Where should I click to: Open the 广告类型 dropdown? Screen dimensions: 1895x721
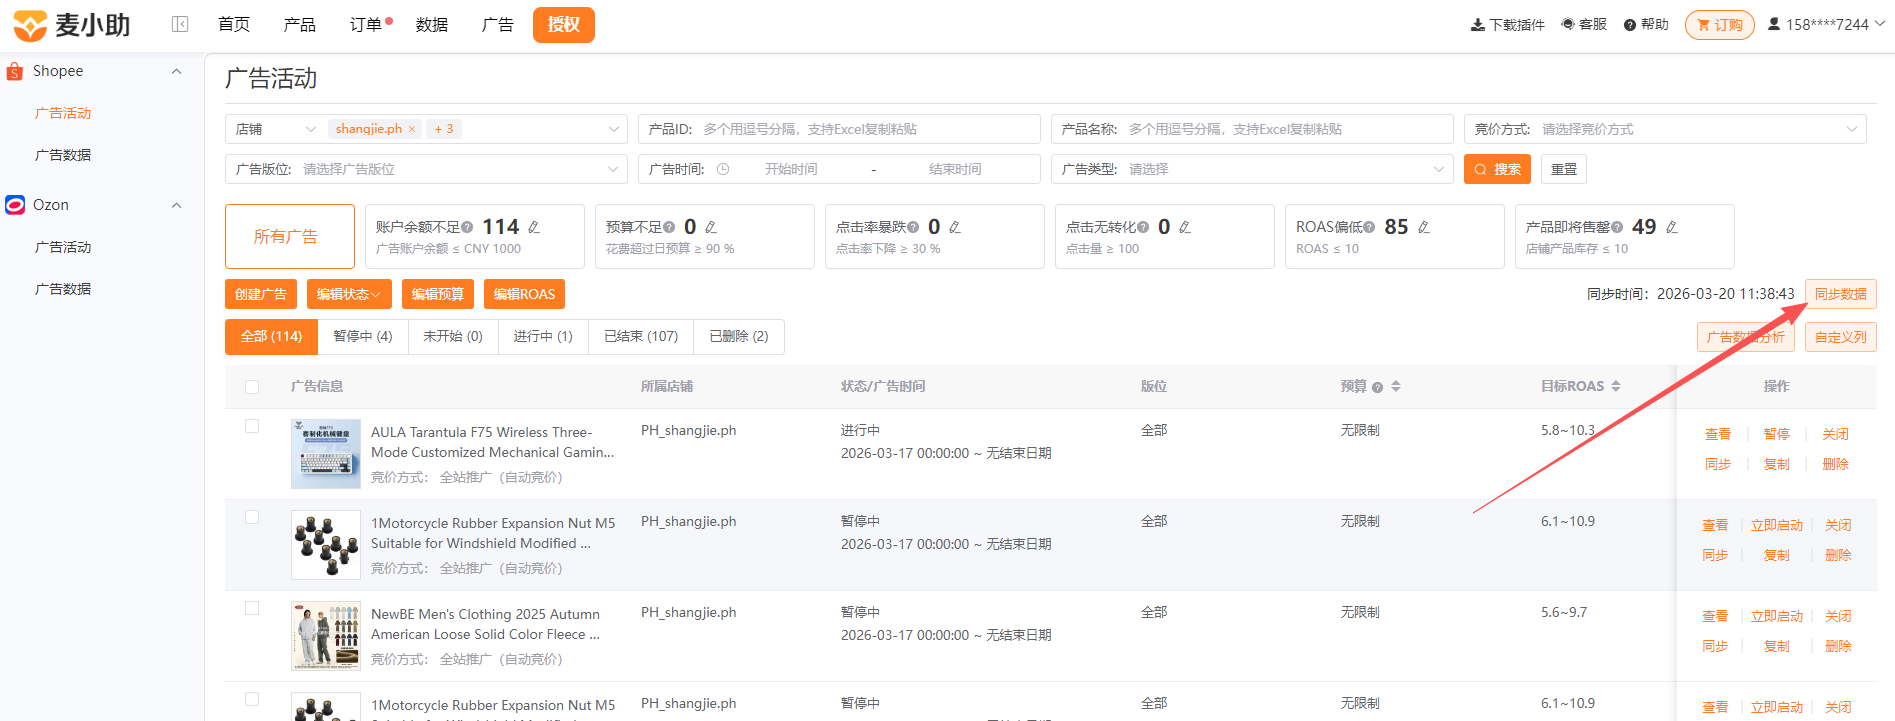click(x=1252, y=169)
